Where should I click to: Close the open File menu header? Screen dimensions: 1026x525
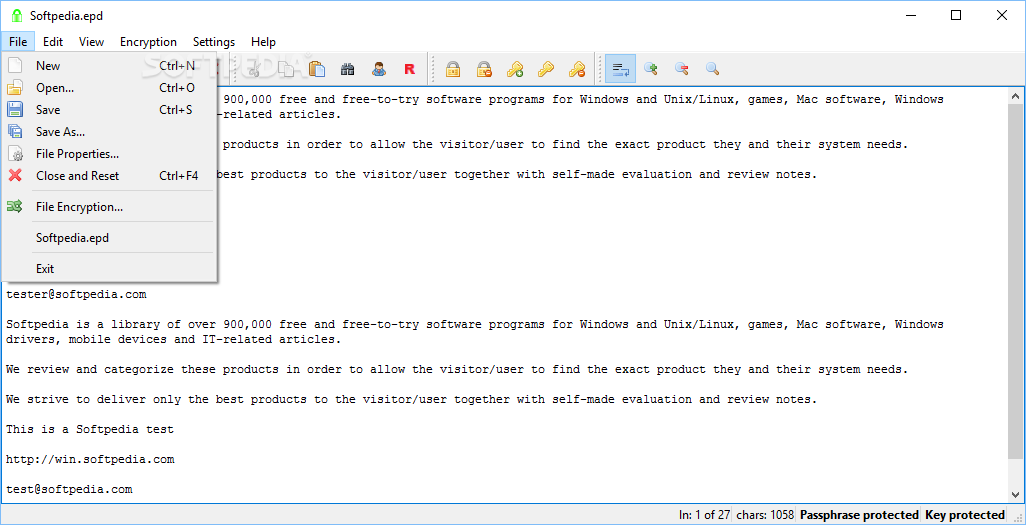coord(18,42)
